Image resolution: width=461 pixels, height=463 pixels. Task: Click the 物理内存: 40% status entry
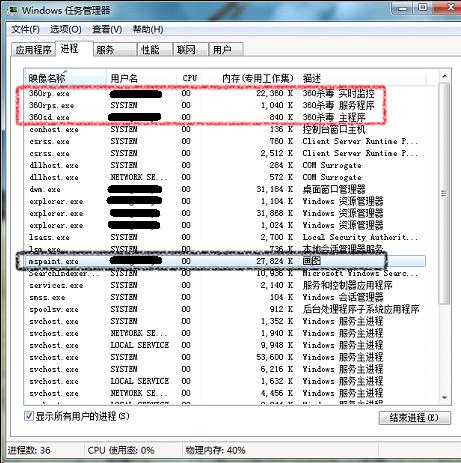click(x=215, y=451)
